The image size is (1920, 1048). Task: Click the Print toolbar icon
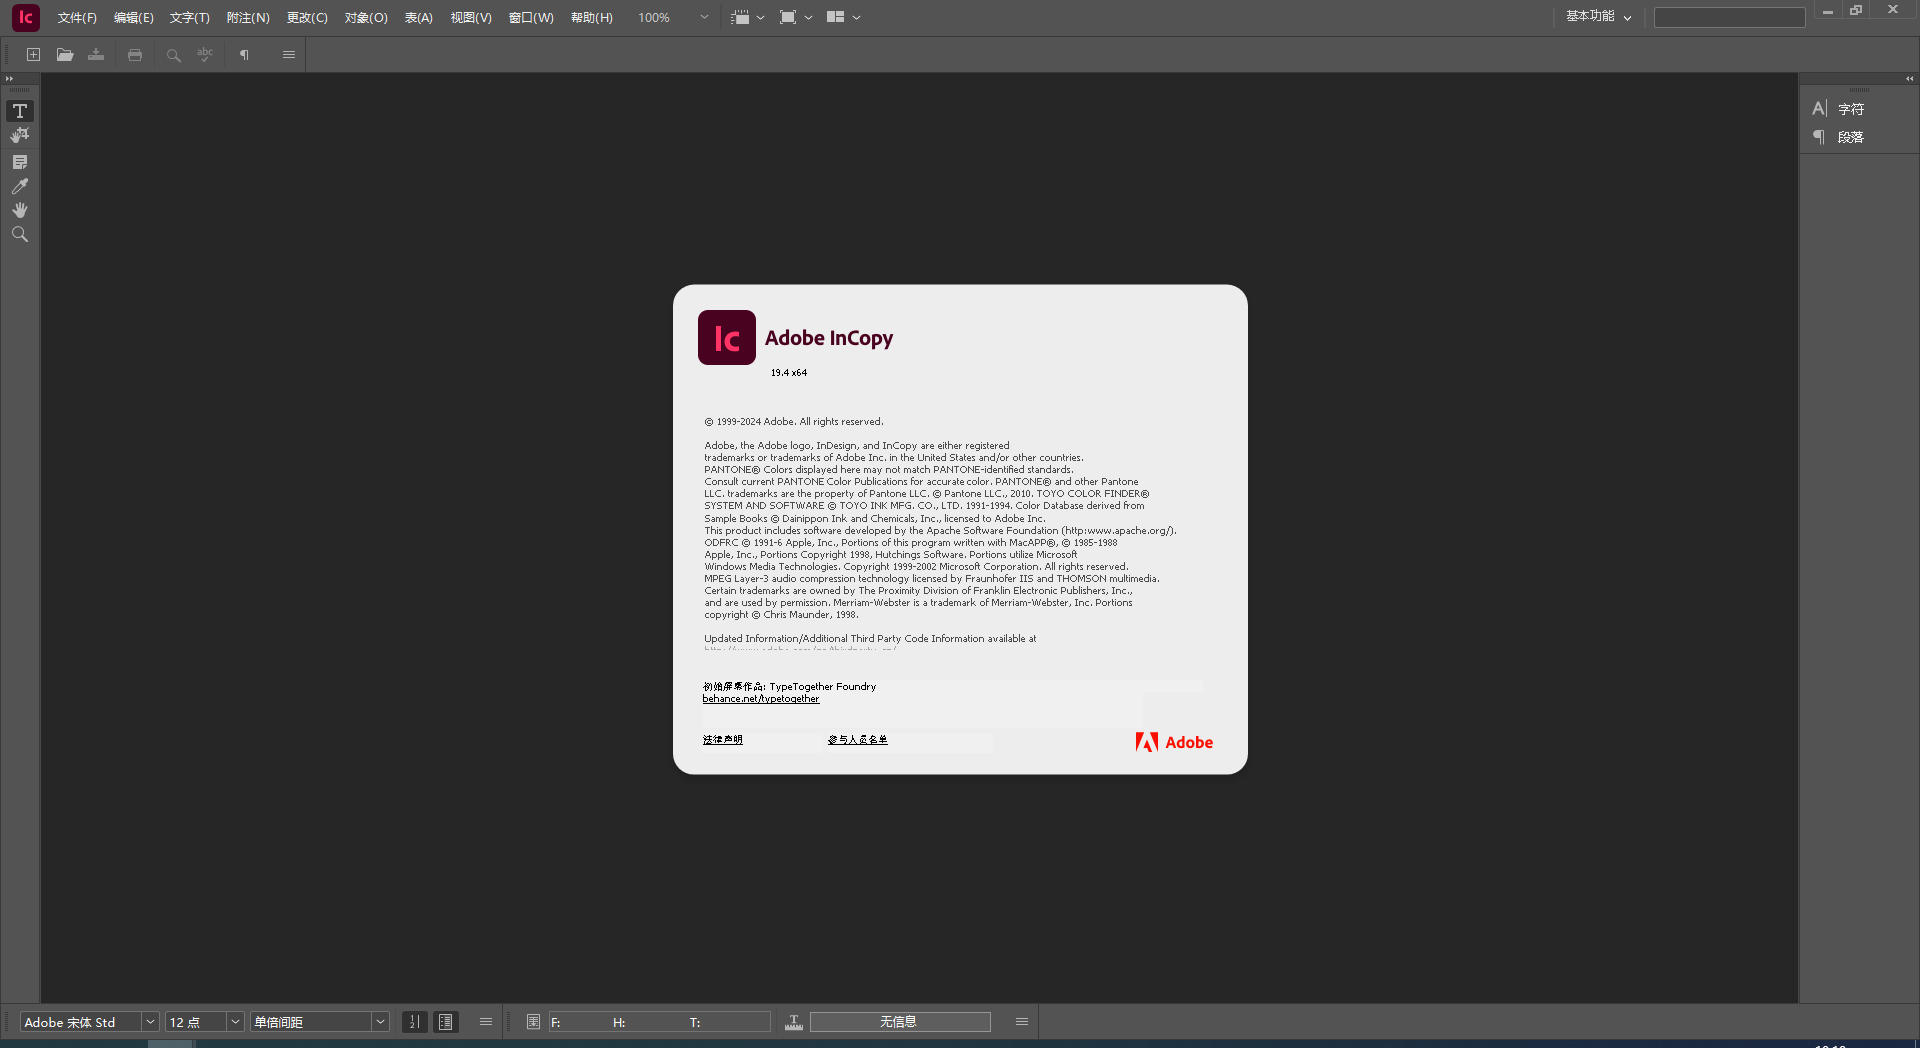click(x=135, y=55)
